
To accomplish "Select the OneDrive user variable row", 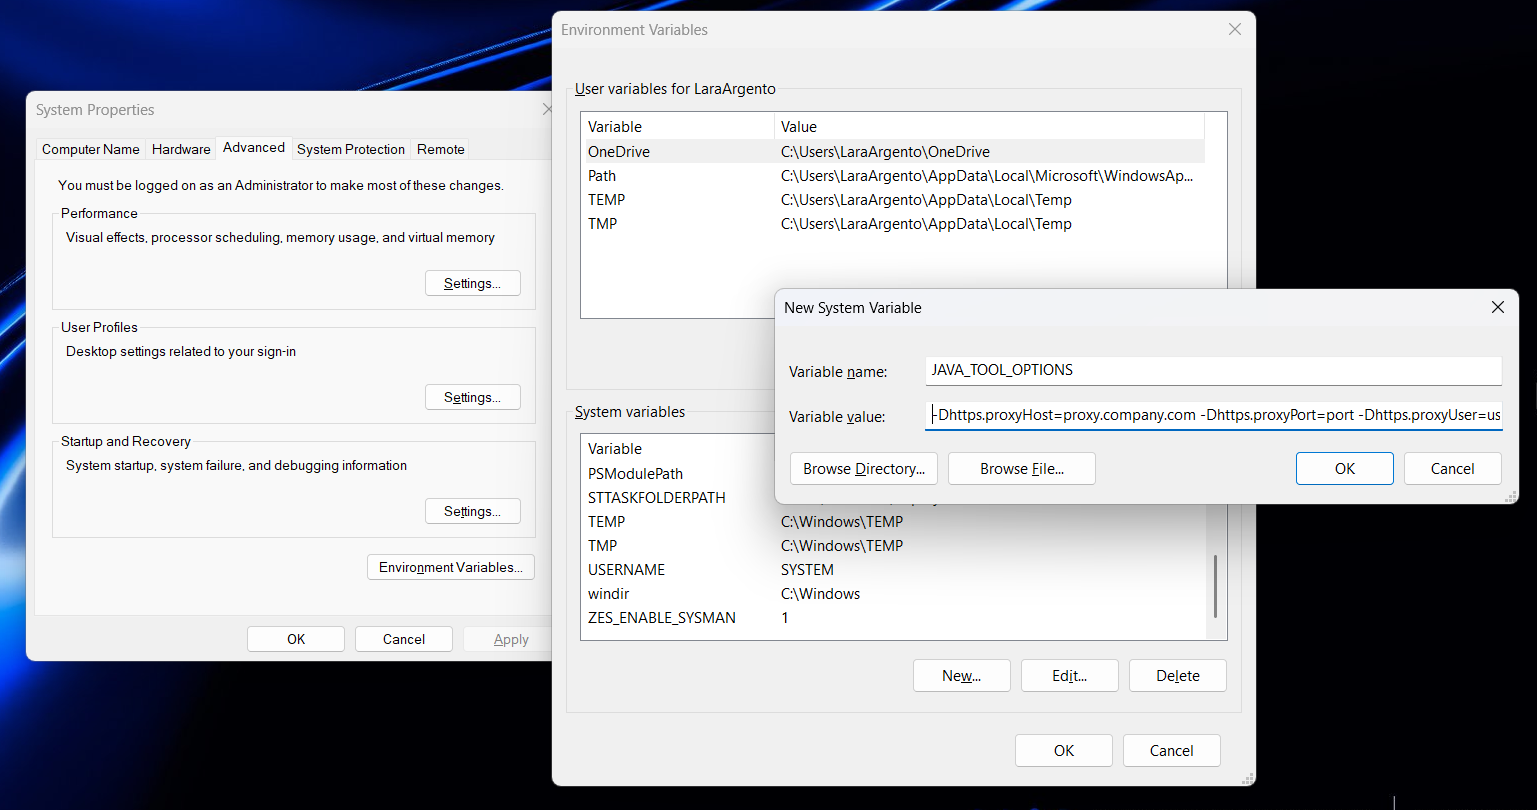I will tap(893, 152).
